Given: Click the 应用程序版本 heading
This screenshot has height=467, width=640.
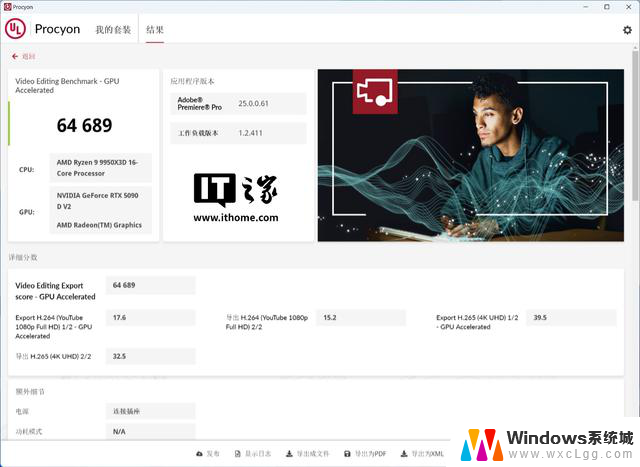Looking at the screenshot, I should tap(192, 81).
